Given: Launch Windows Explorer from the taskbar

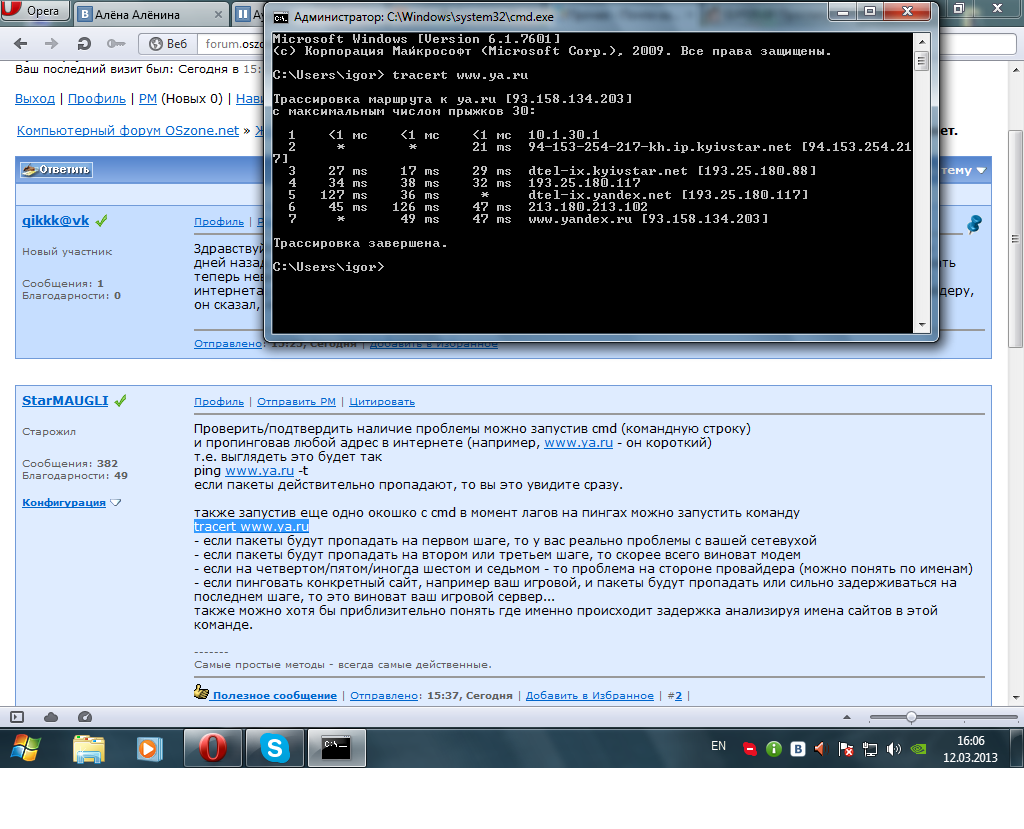Looking at the screenshot, I should pyautogui.click(x=89, y=747).
